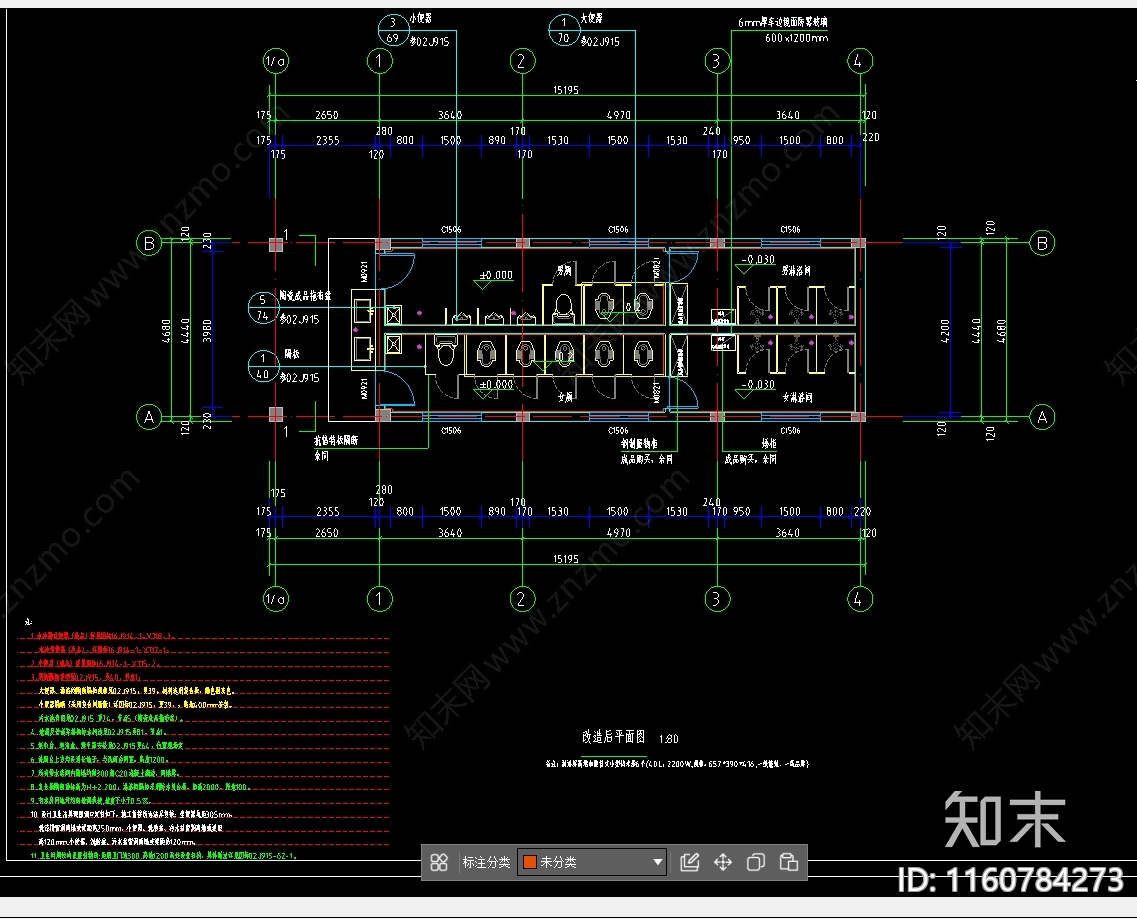1137x919 pixels.
Task: Select axis bubble A on the right side
Action: click(1042, 417)
